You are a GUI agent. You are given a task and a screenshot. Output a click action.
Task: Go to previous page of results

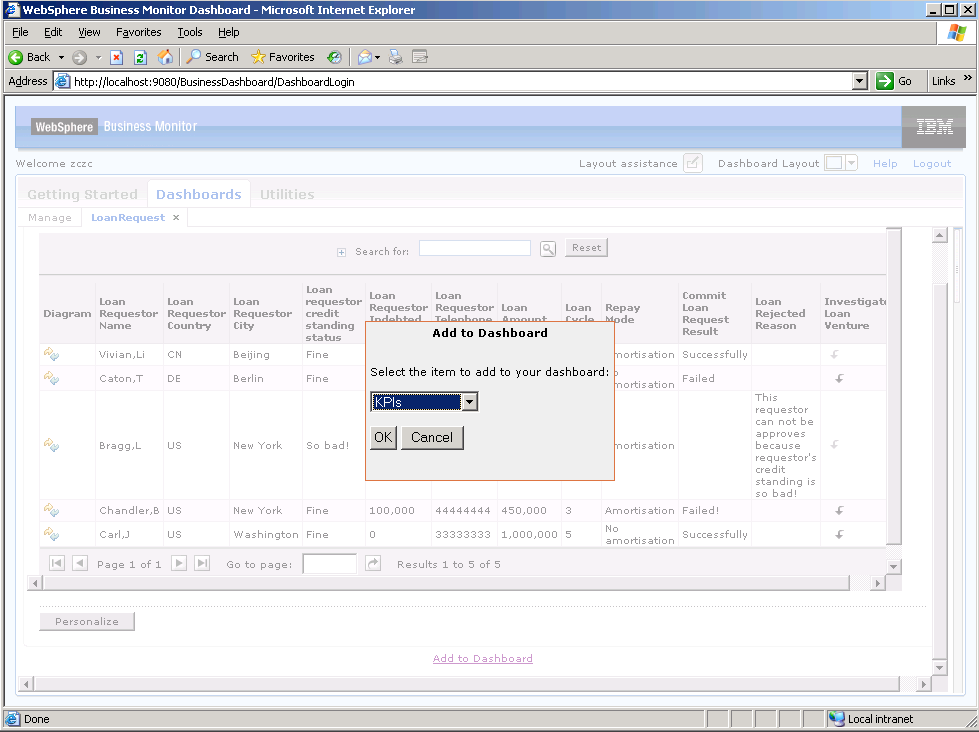click(x=80, y=563)
